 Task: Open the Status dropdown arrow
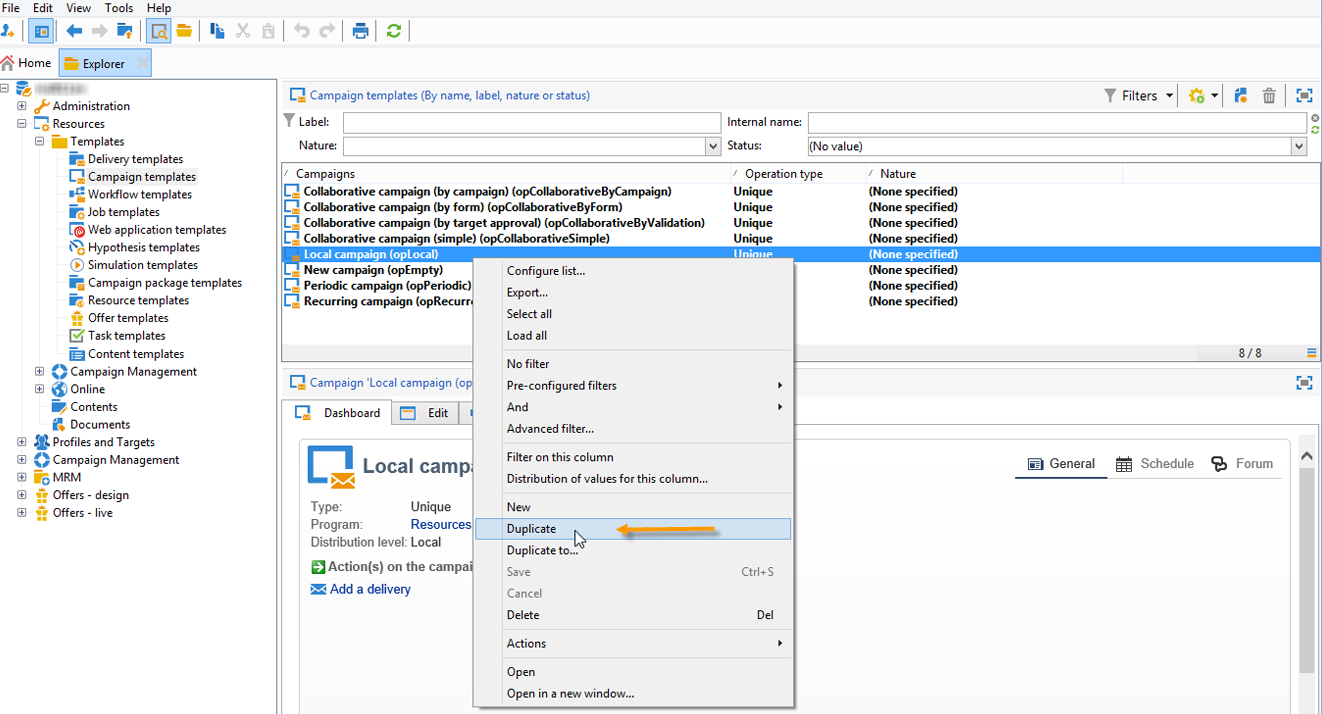[1298, 146]
